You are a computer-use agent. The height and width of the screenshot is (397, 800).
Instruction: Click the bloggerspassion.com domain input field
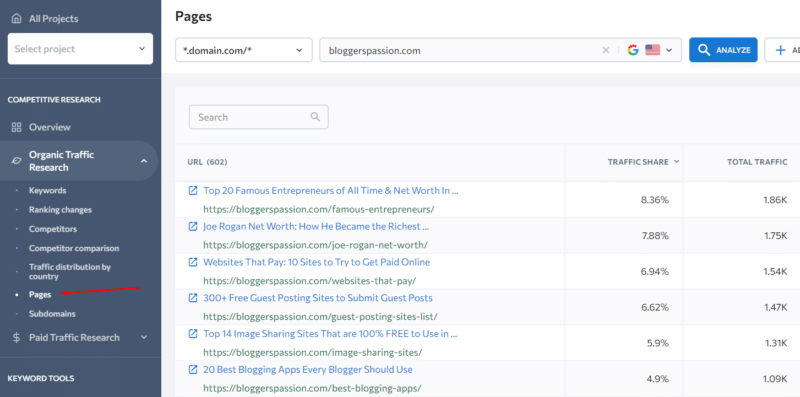click(x=459, y=50)
